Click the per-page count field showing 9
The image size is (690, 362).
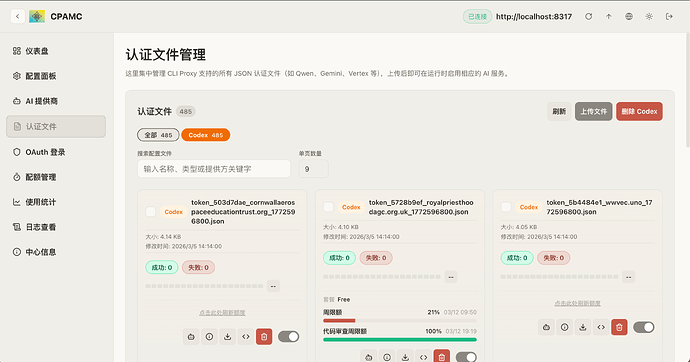click(x=313, y=169)
